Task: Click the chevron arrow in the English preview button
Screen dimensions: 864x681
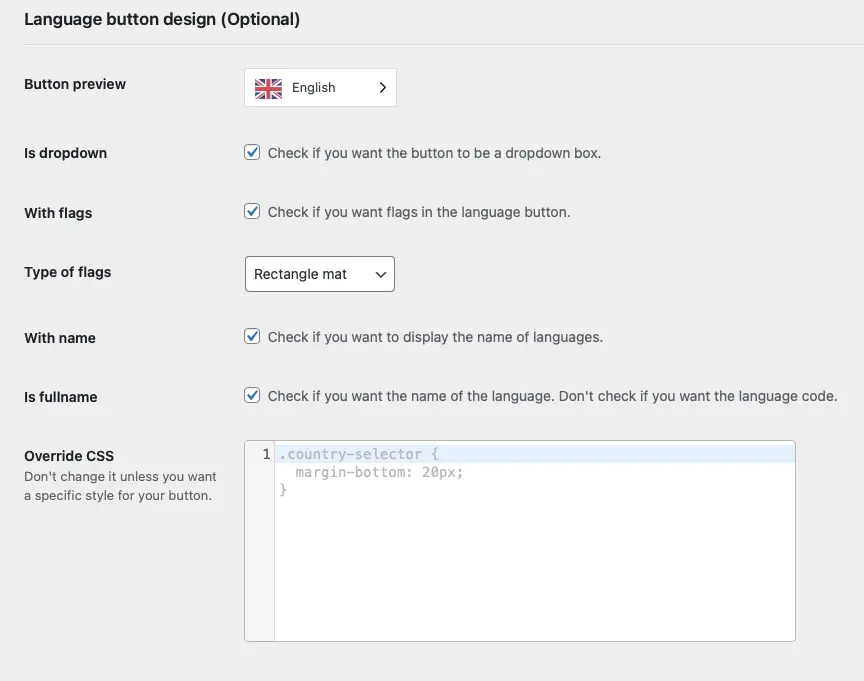Action: coord(382,88)
